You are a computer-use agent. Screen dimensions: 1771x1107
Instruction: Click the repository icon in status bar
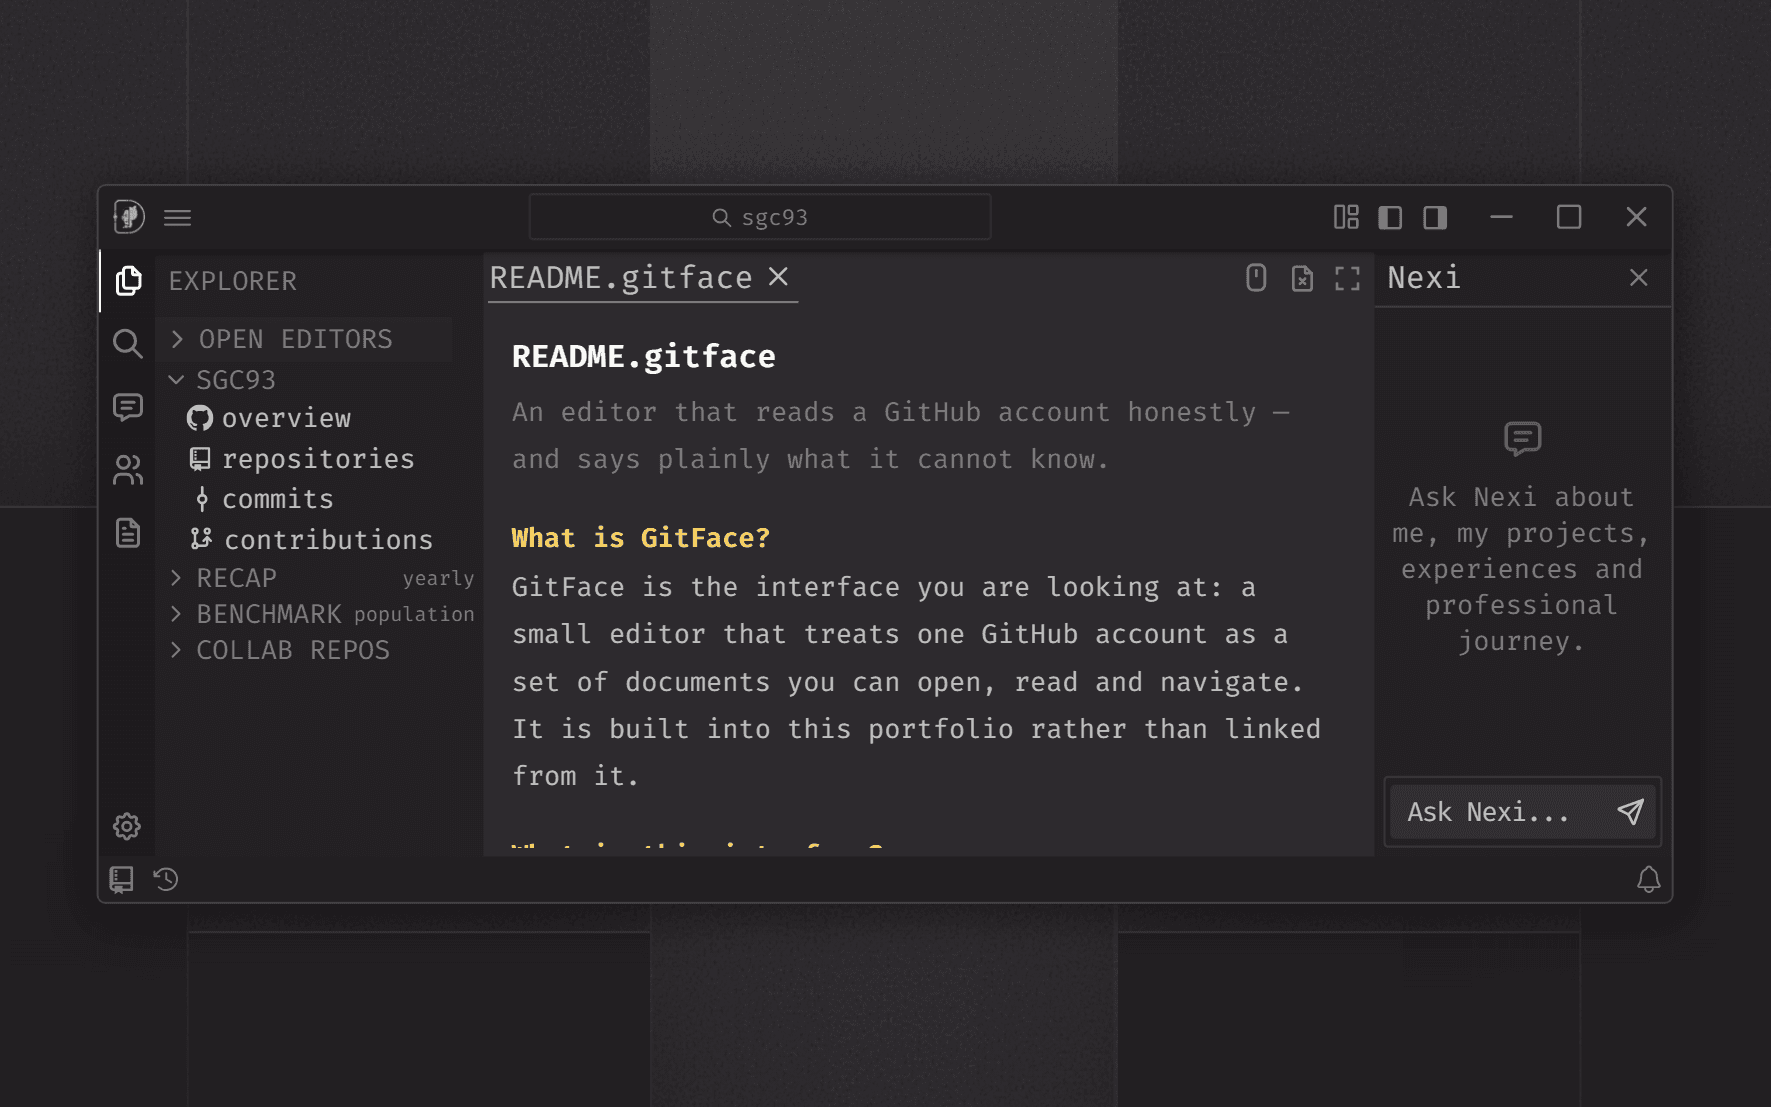[x=121, y=880]
